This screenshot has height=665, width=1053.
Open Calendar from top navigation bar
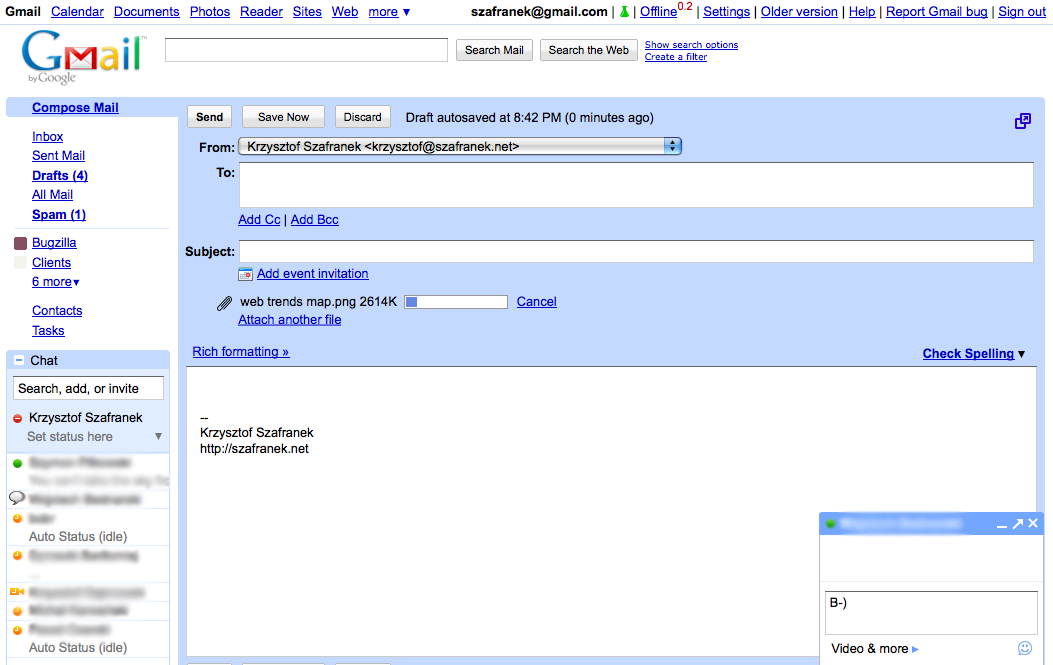77,12
